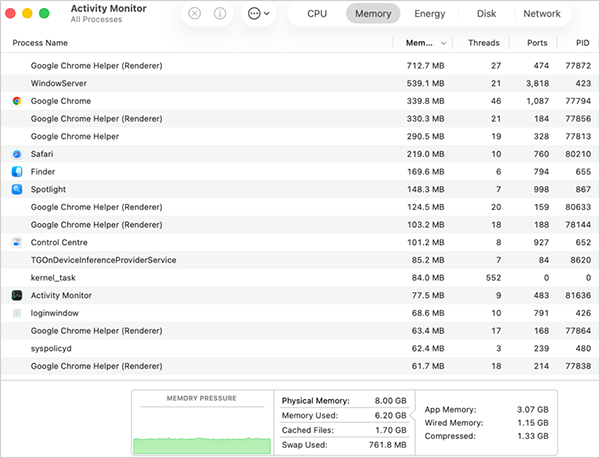Click the 552 threads value
Viewport: 600px width, 458px height.
493,278
